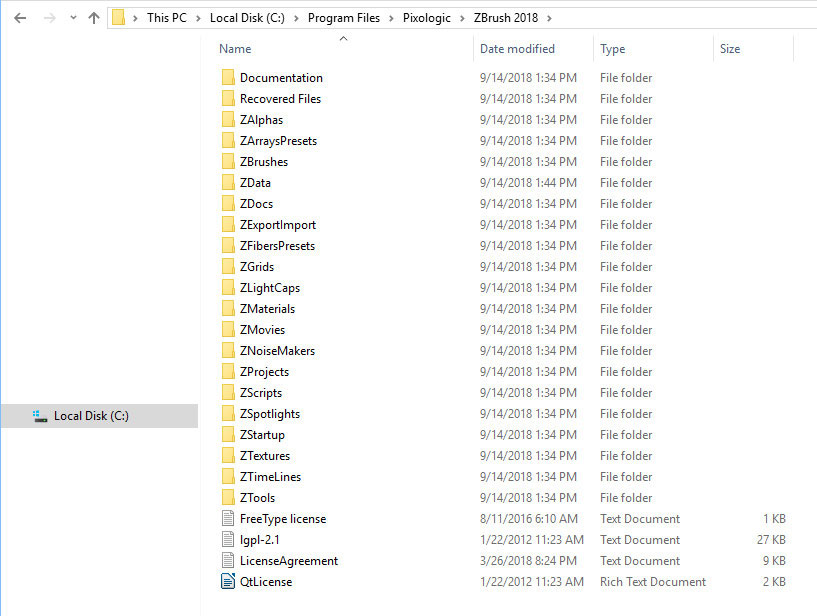Image resolution: width=817 pixels, height=616 pixels.
Task: Click the Local Disk drive icon in the sidebar
Action: click(40, 416)
